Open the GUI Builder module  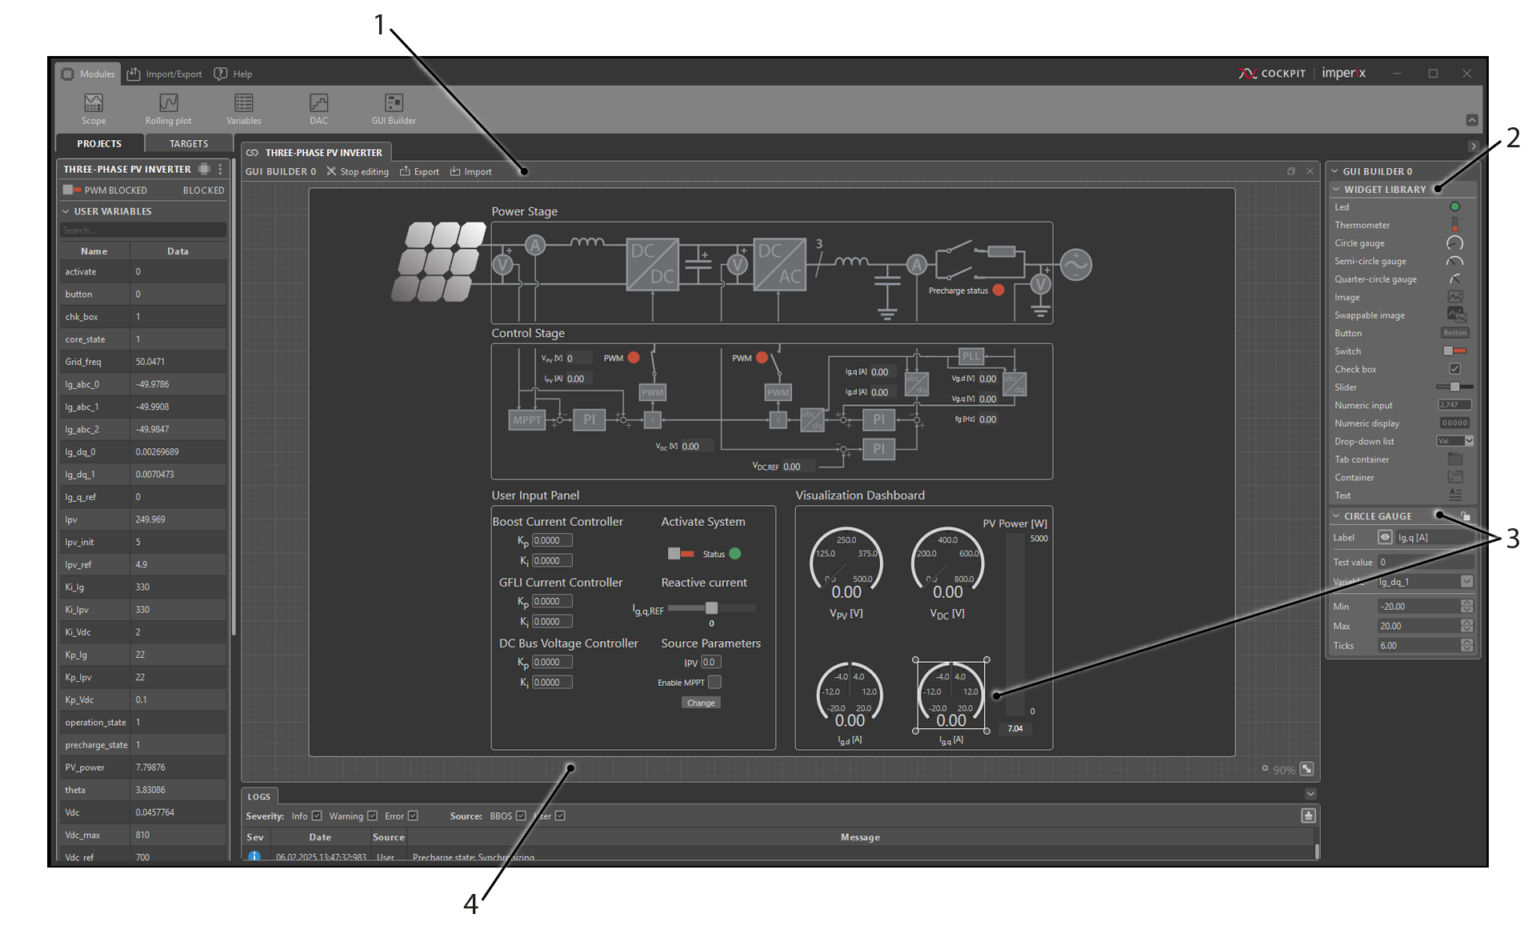pos(392,104)
